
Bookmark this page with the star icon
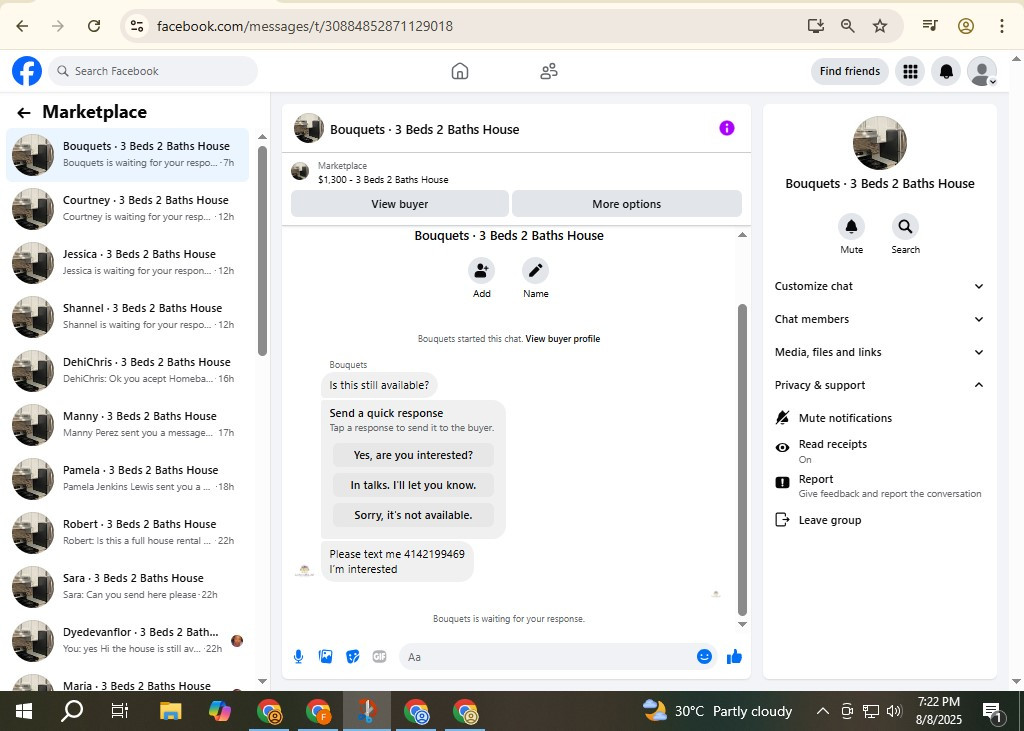click(880, 25)
